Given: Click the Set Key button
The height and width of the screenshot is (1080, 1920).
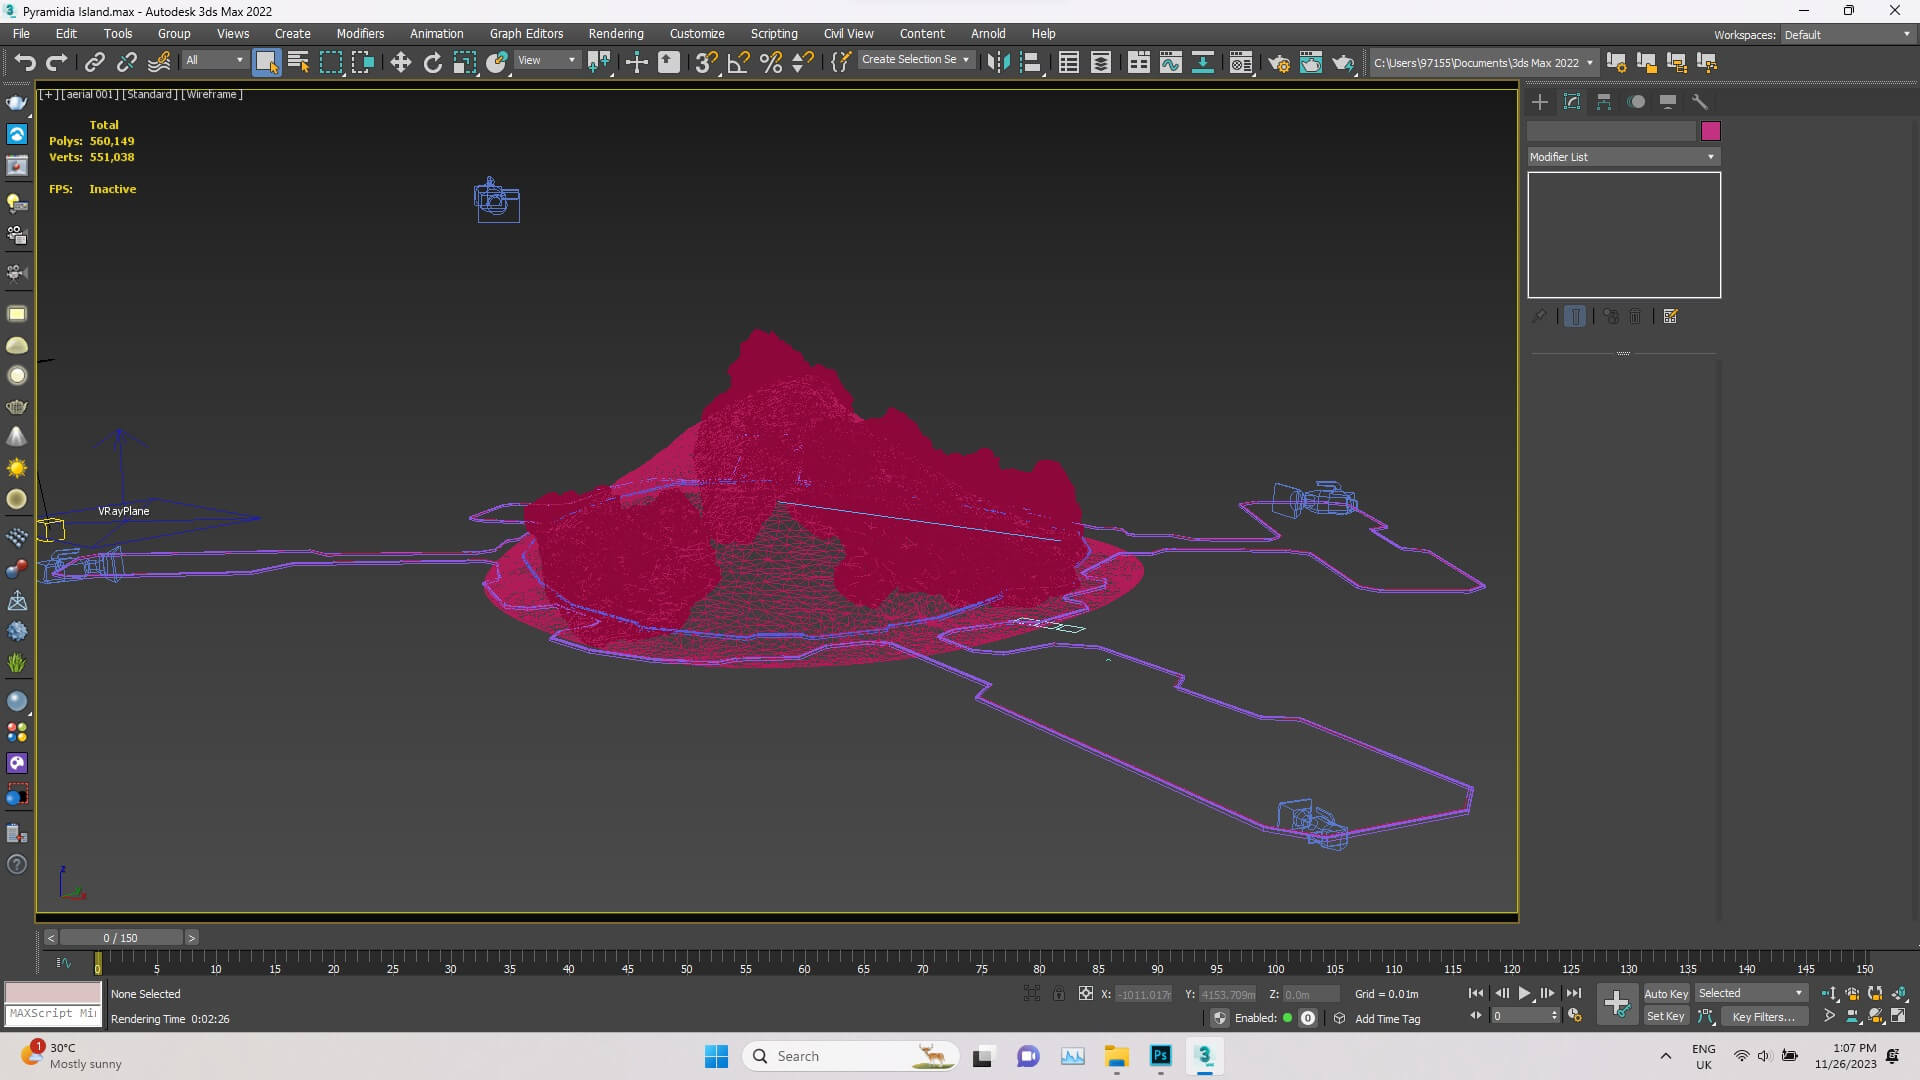Looking at the screenshot, I should [x=1666, y=1017].
